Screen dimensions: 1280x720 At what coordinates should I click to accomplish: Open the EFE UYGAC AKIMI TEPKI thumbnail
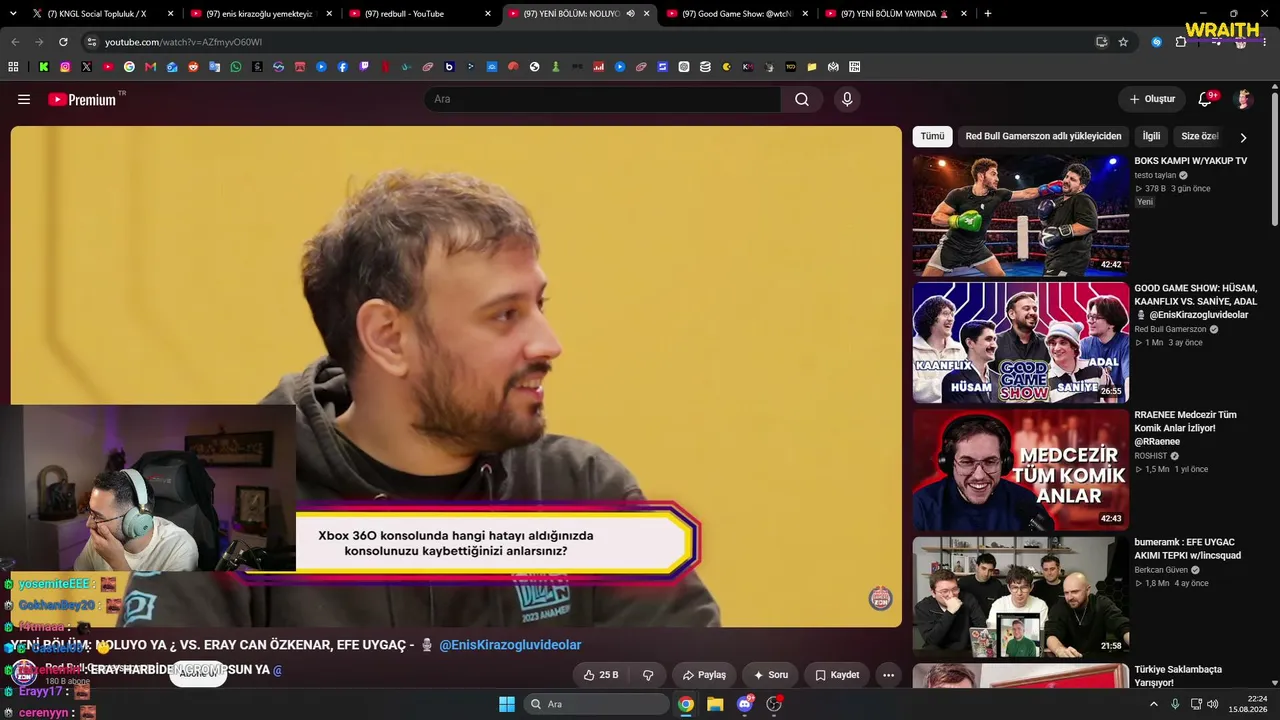pyautogui.click(x=1020, y=598)
